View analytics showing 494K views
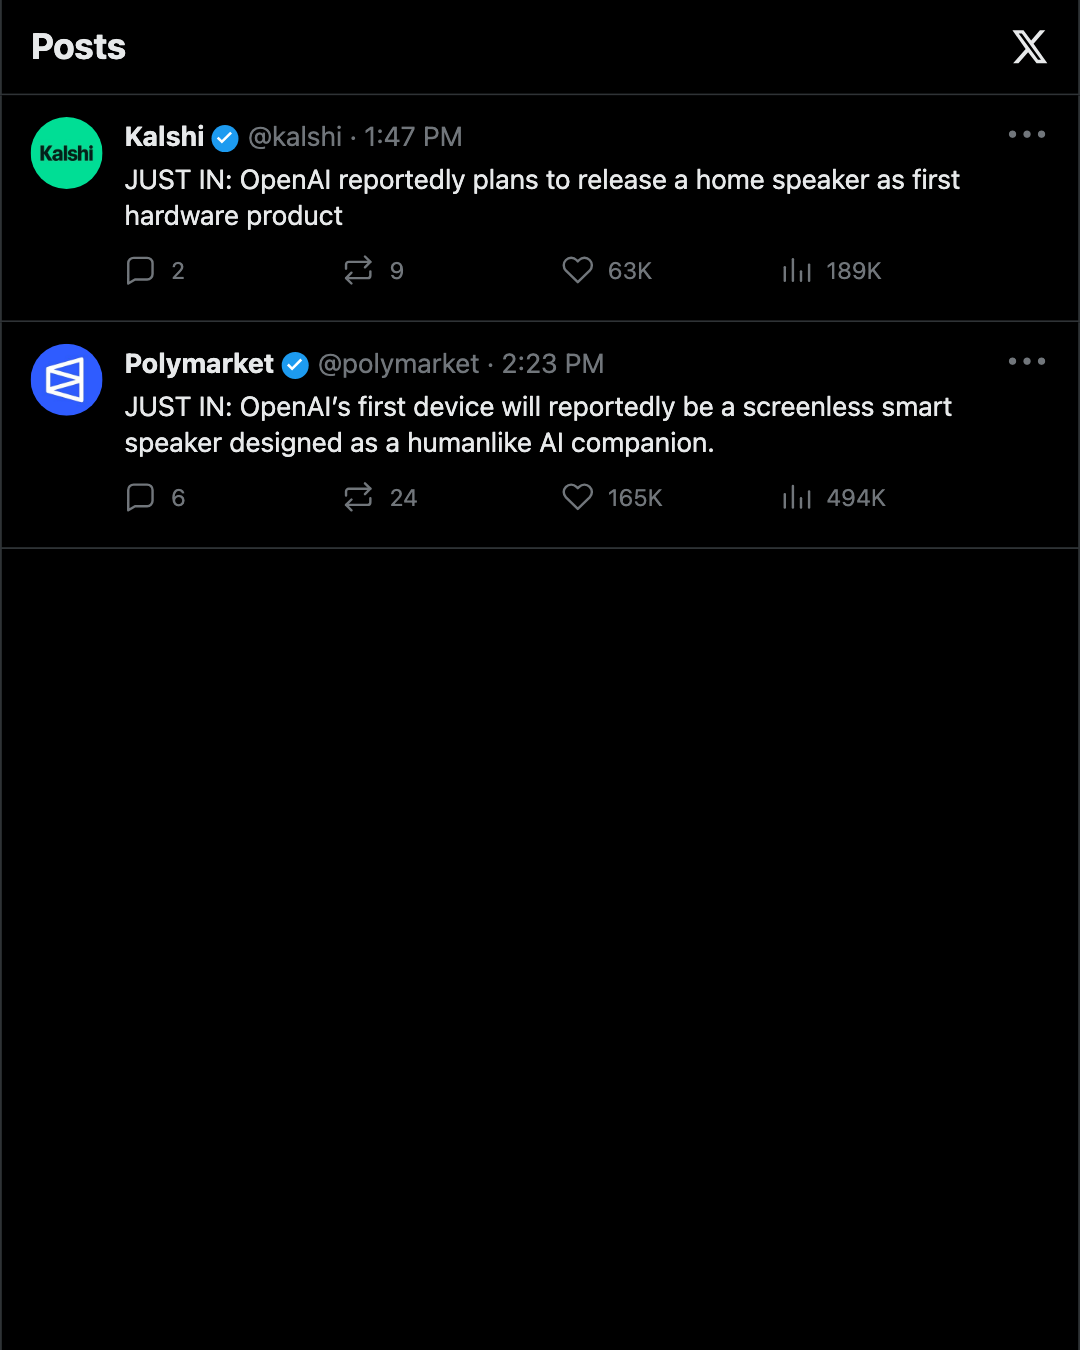Image resolution: width=1080 pixels, height=1350 pixels. [834, 498]
